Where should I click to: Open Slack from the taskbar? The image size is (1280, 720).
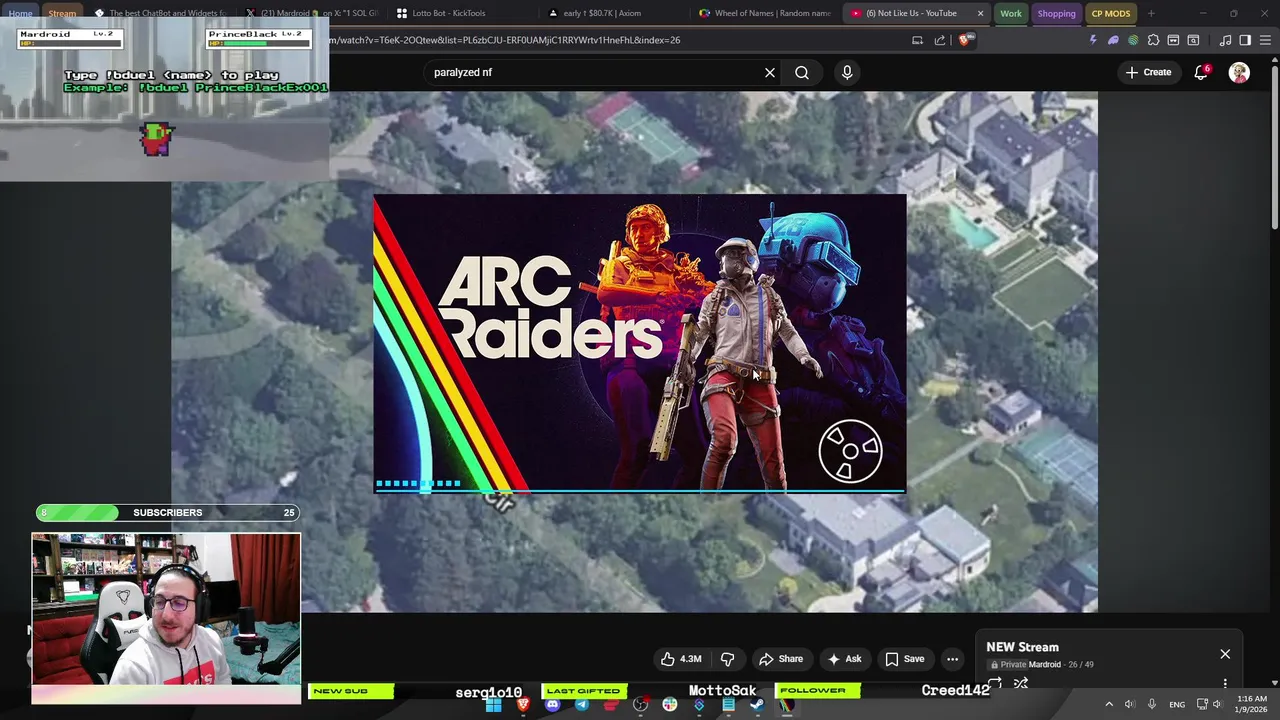[670, 704]
